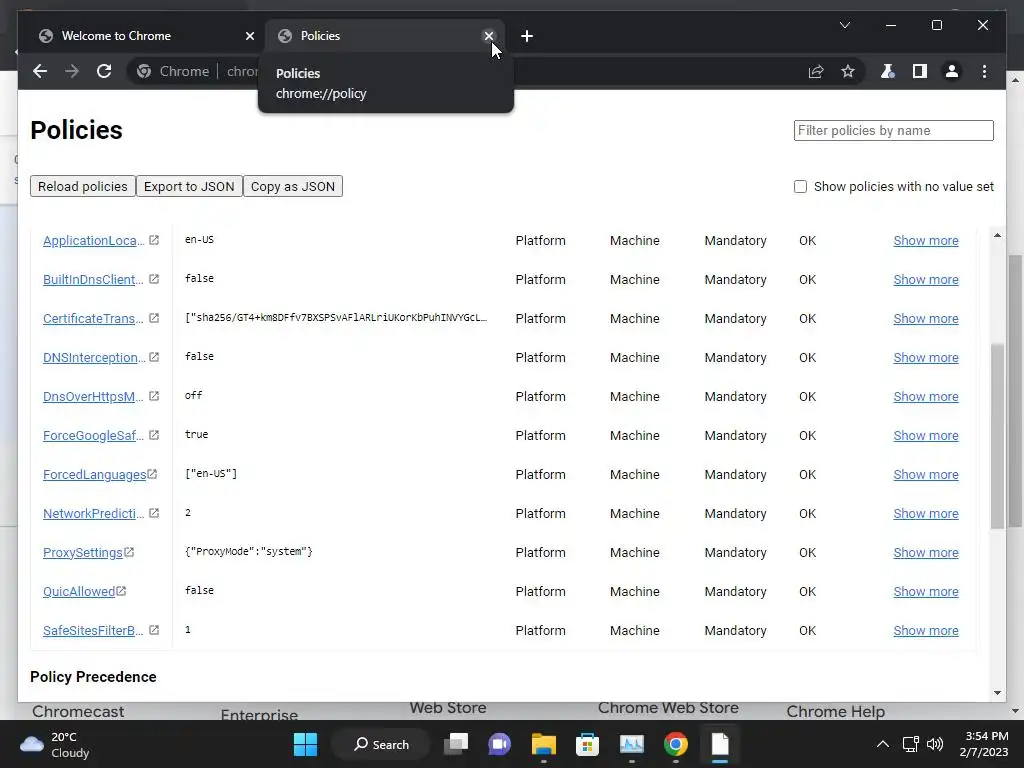Expand Show more for QuicAllowed row
The image size is (1024, 768).
point(925,592)
